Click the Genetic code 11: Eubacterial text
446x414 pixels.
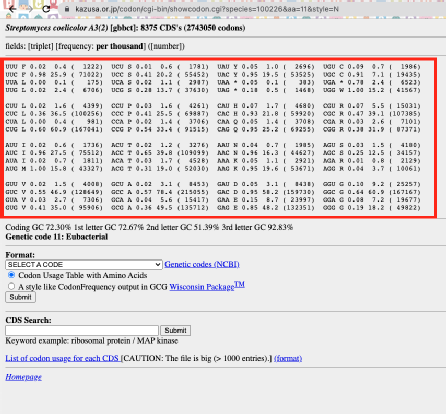(57, 237)
